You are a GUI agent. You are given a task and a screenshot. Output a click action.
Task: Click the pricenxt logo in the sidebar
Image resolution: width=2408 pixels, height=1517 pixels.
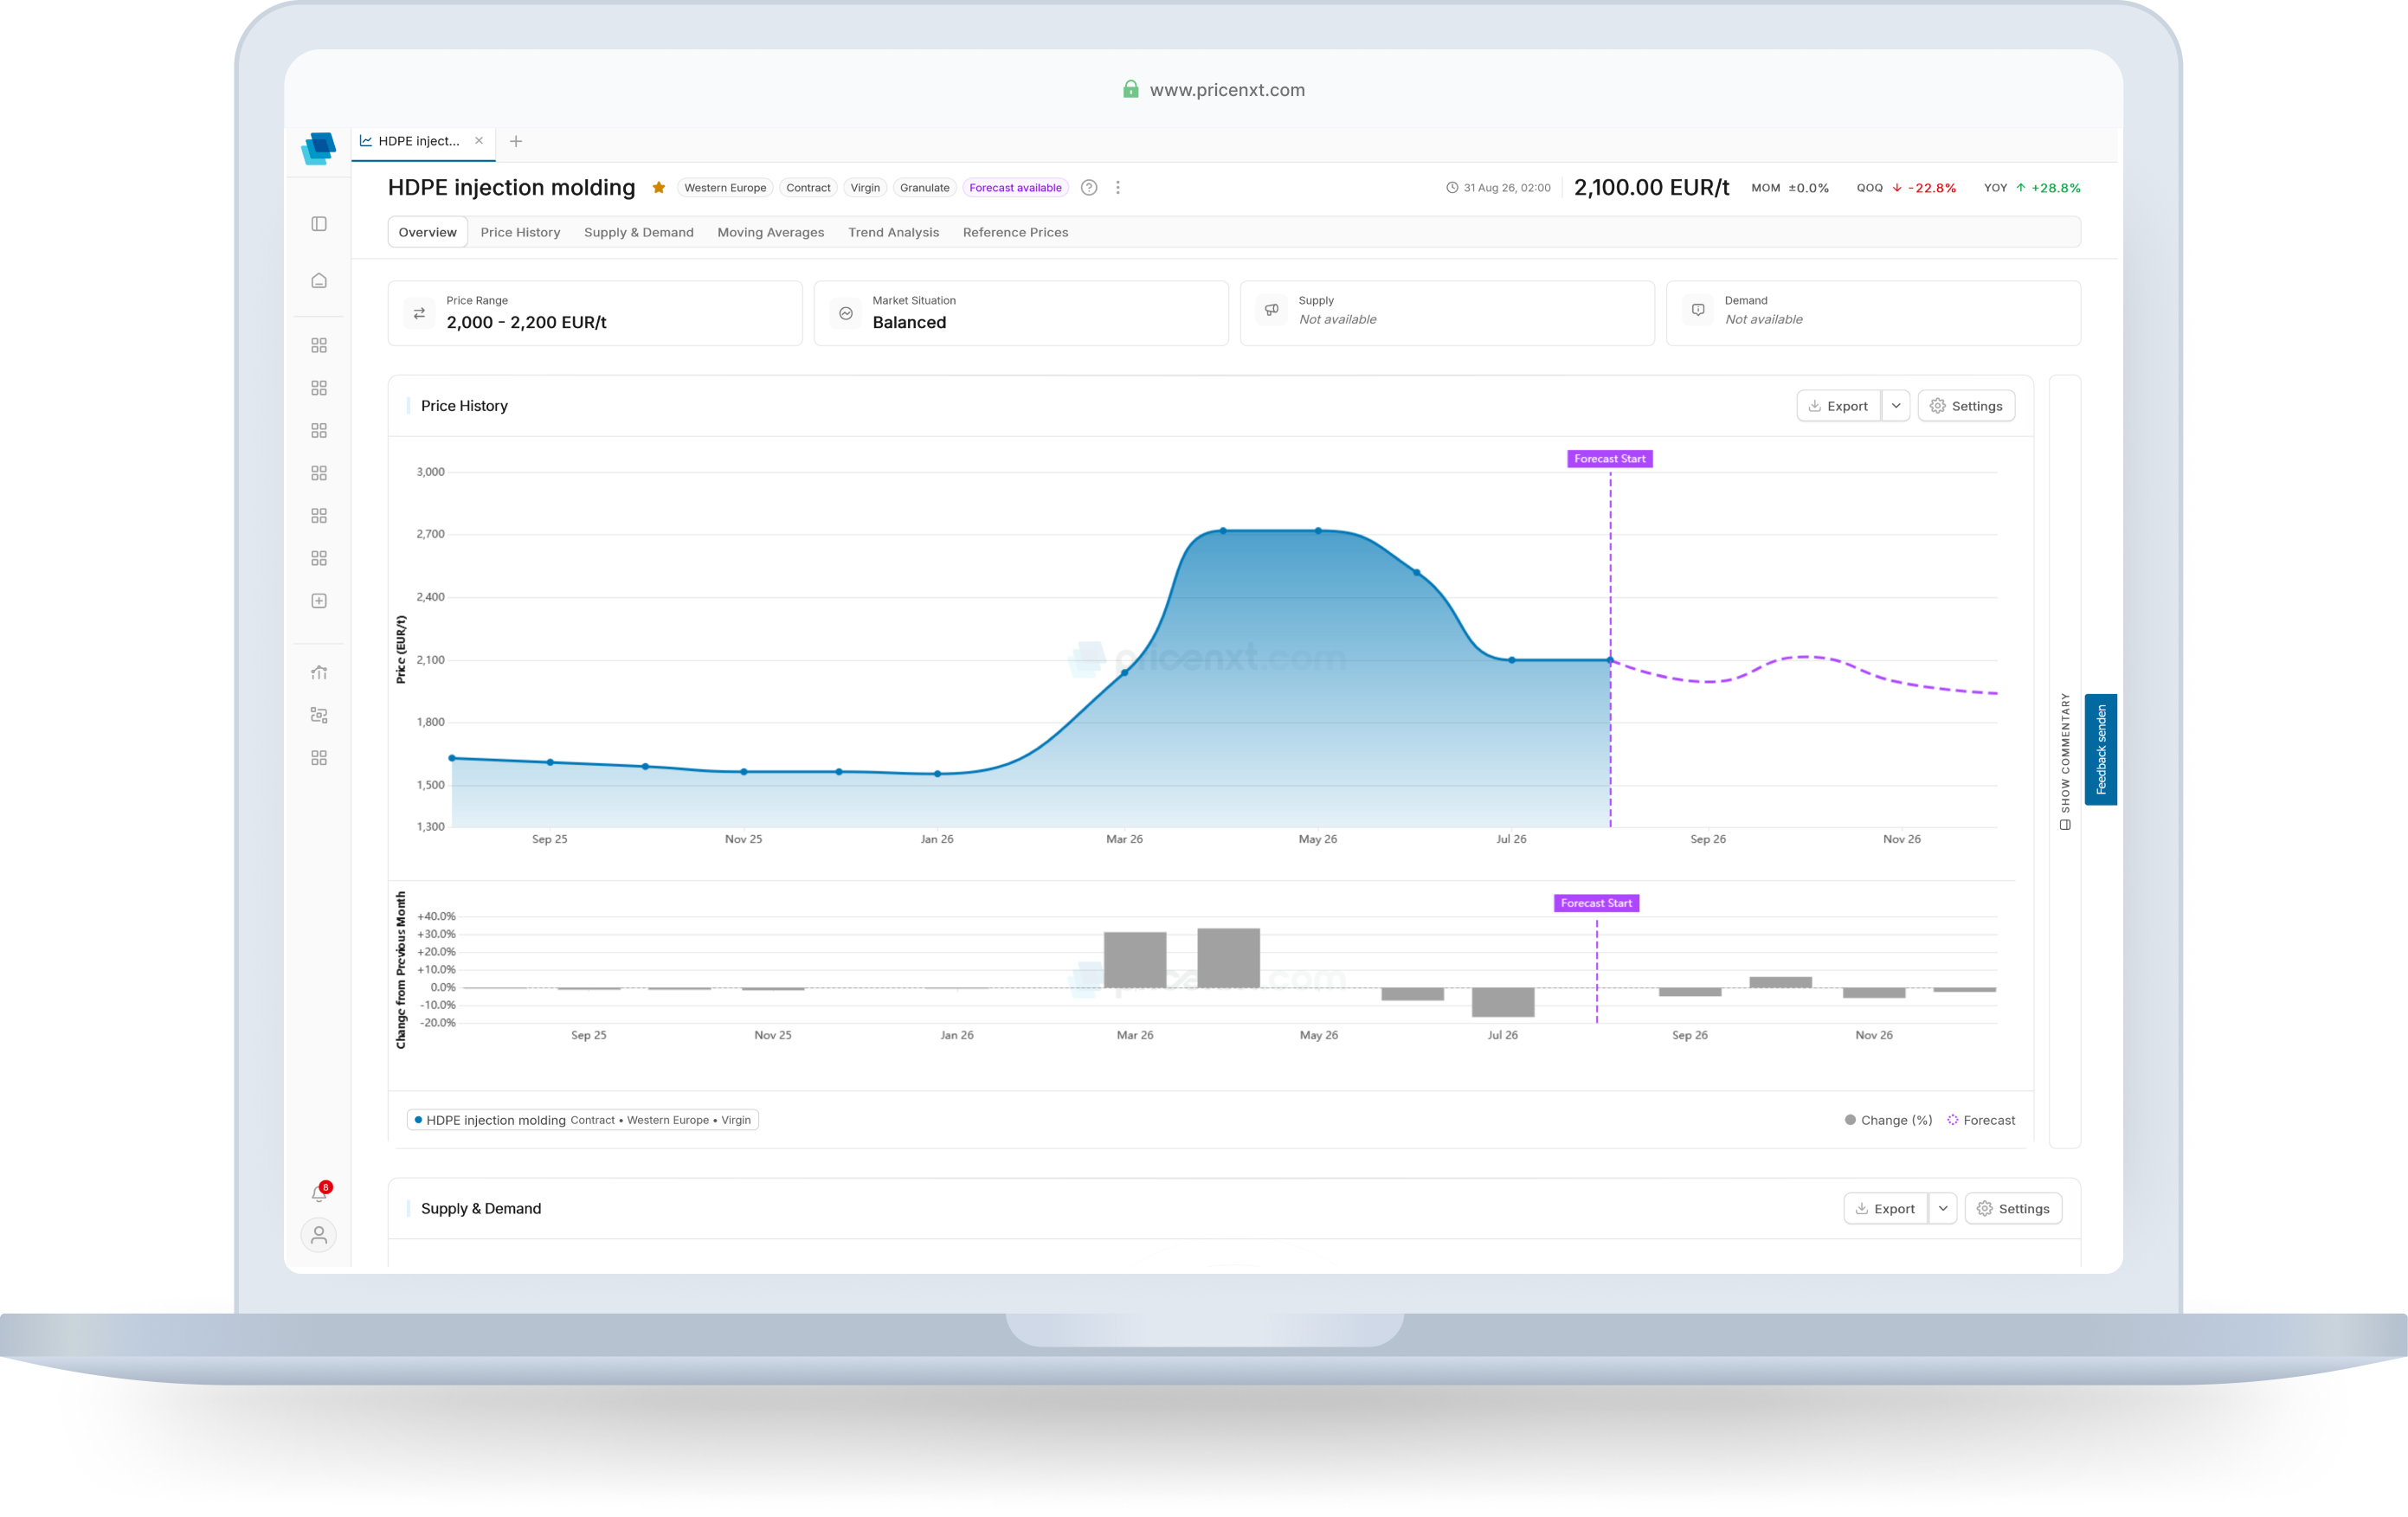[x=318, y=147]
